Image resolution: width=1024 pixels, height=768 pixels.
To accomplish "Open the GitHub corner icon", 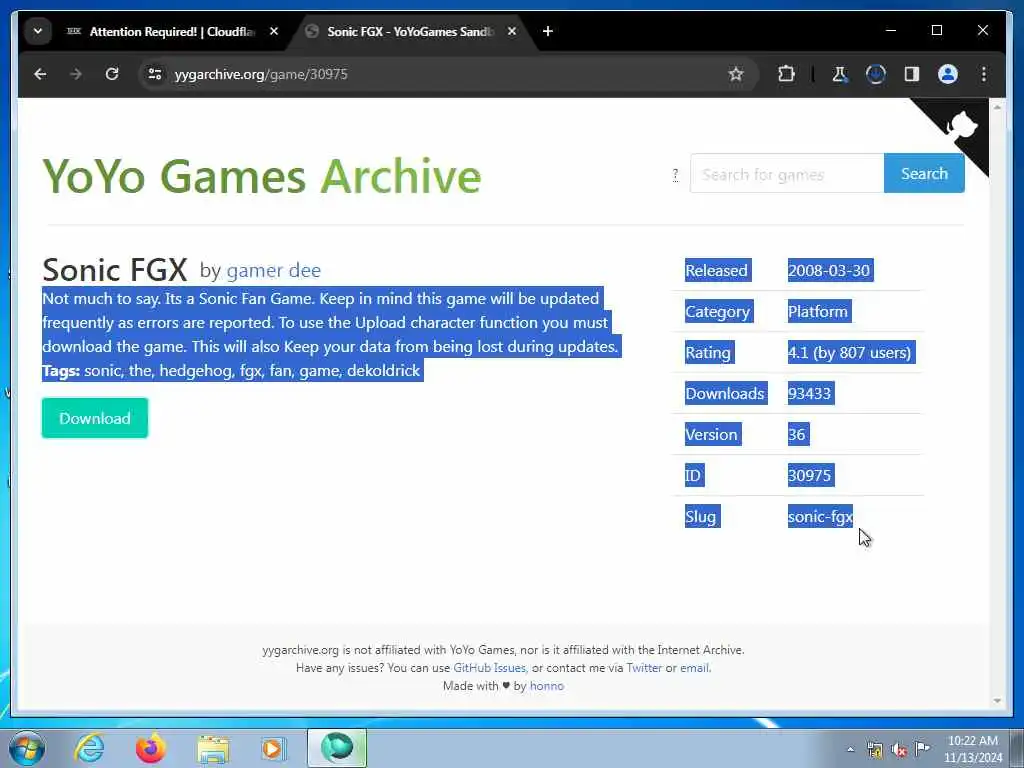I will click(961, 125).
